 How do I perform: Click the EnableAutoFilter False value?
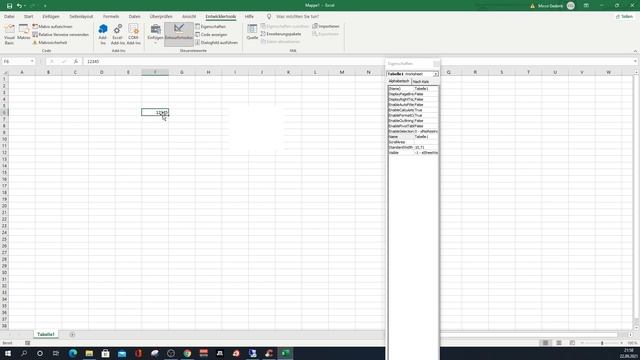[426, 104]
